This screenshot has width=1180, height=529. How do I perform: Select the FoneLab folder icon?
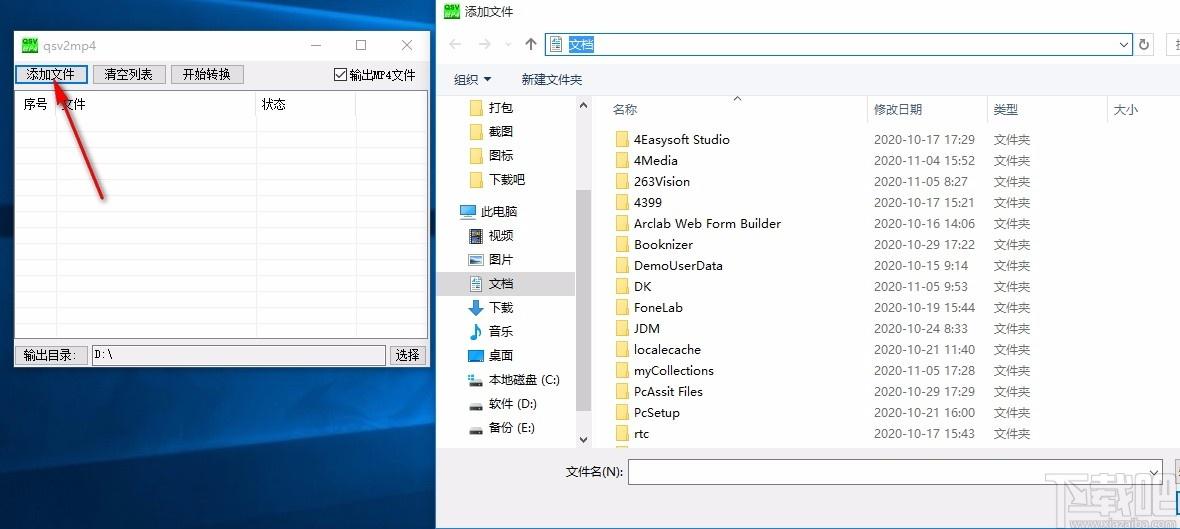622,308
